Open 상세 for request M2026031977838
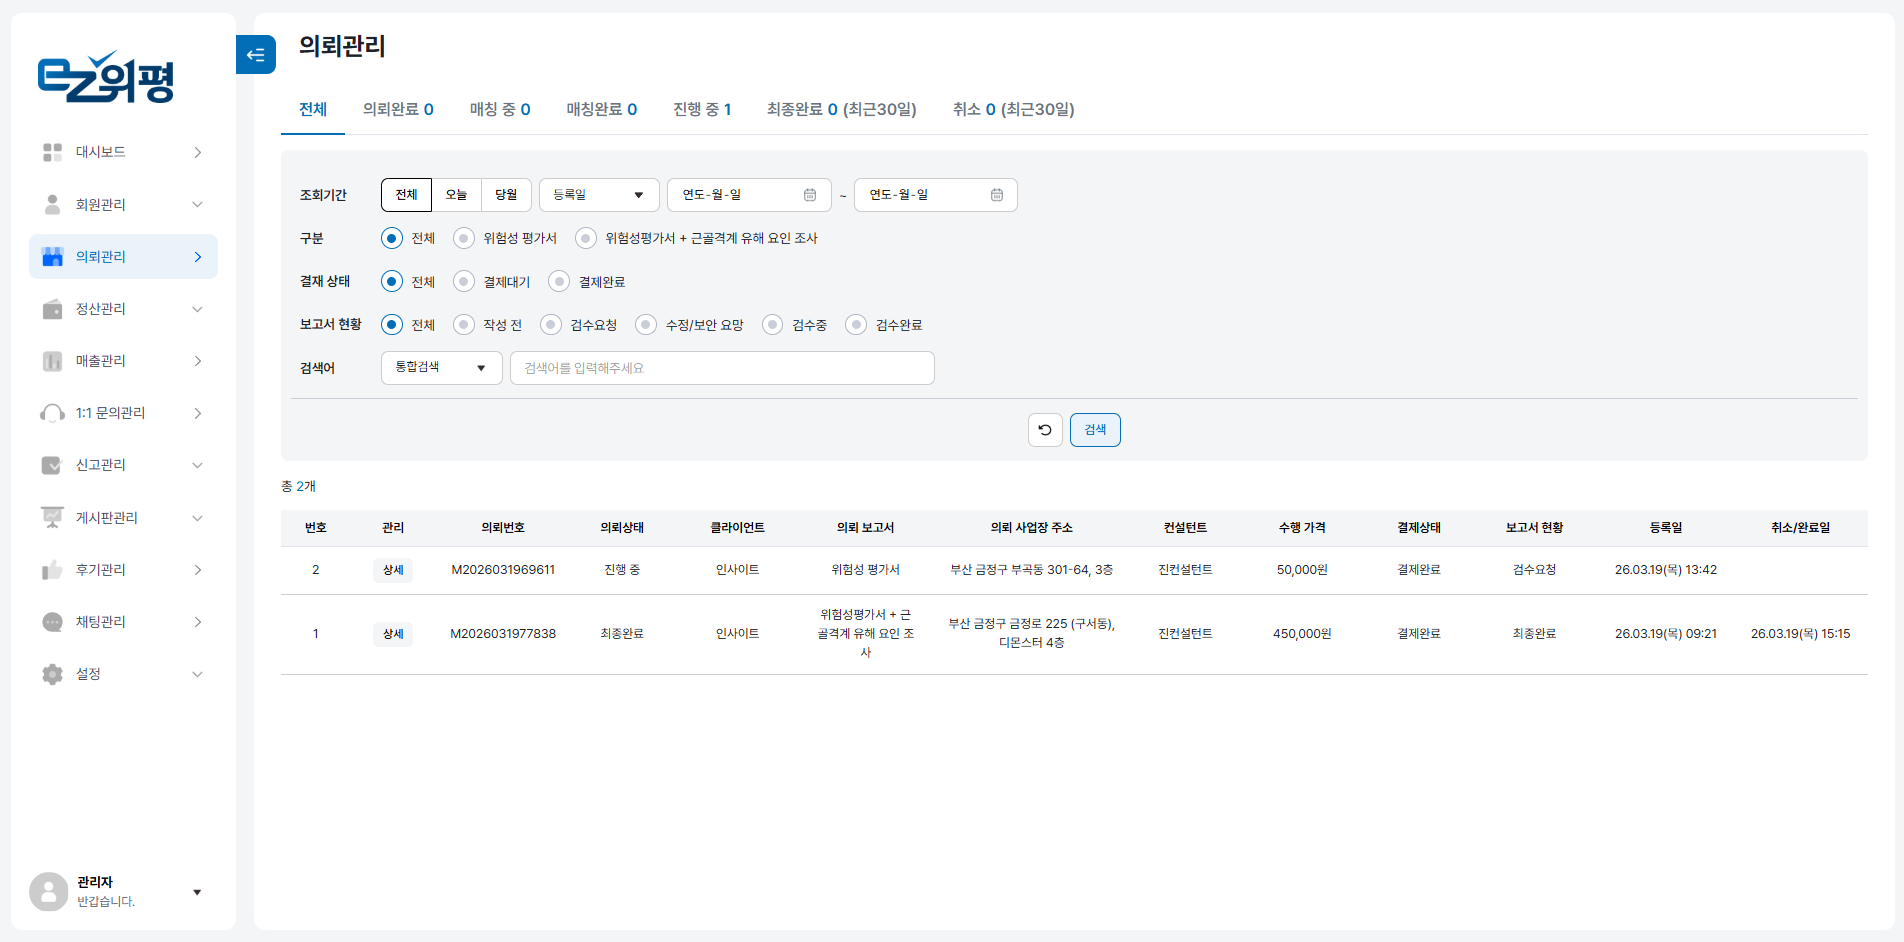Viewport: 1904px width, 942px height. coord(393,634)
